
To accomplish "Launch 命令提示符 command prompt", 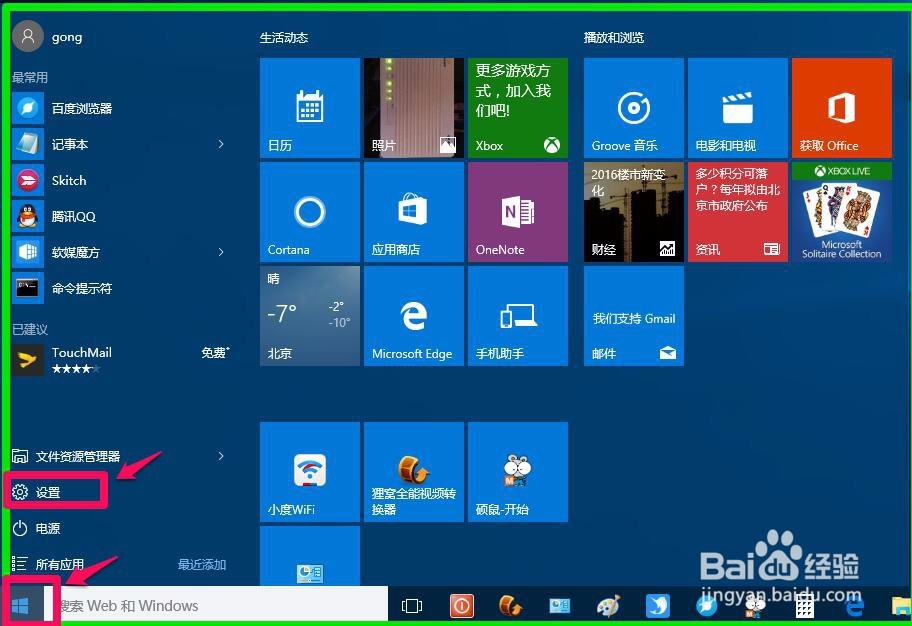I will 121,289.
